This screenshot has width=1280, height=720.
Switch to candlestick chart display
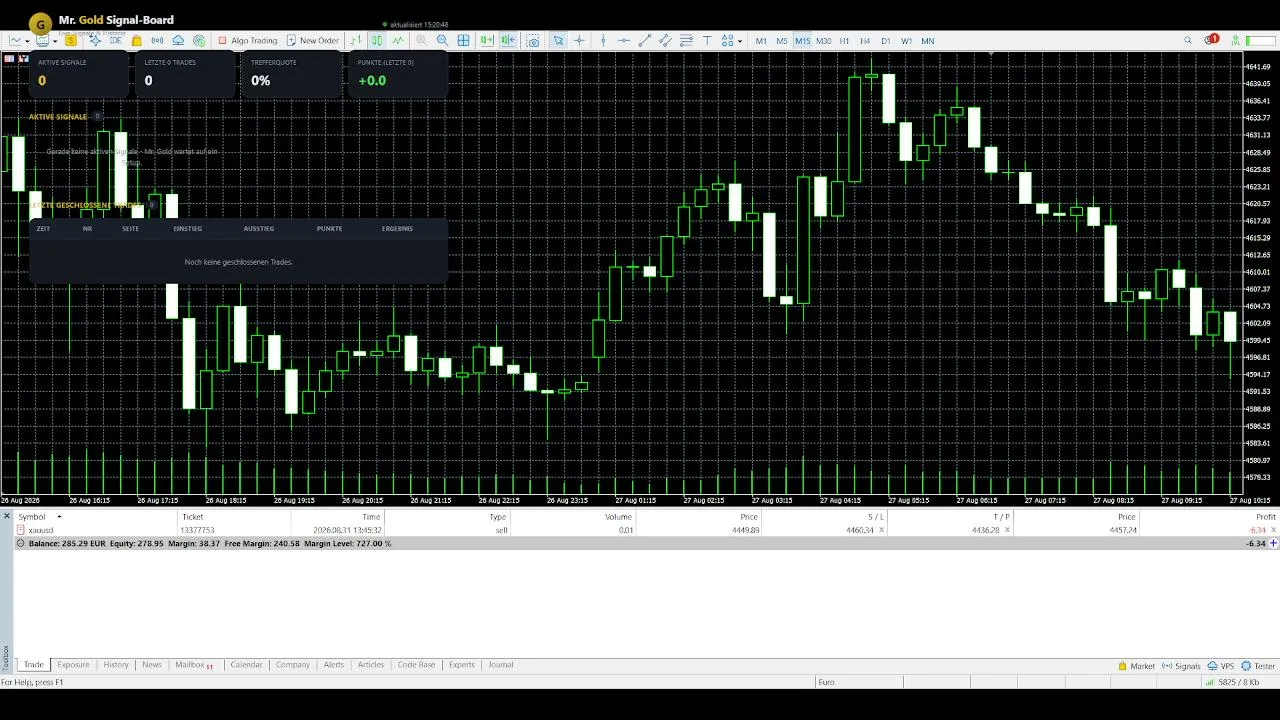tap(377, 40)
